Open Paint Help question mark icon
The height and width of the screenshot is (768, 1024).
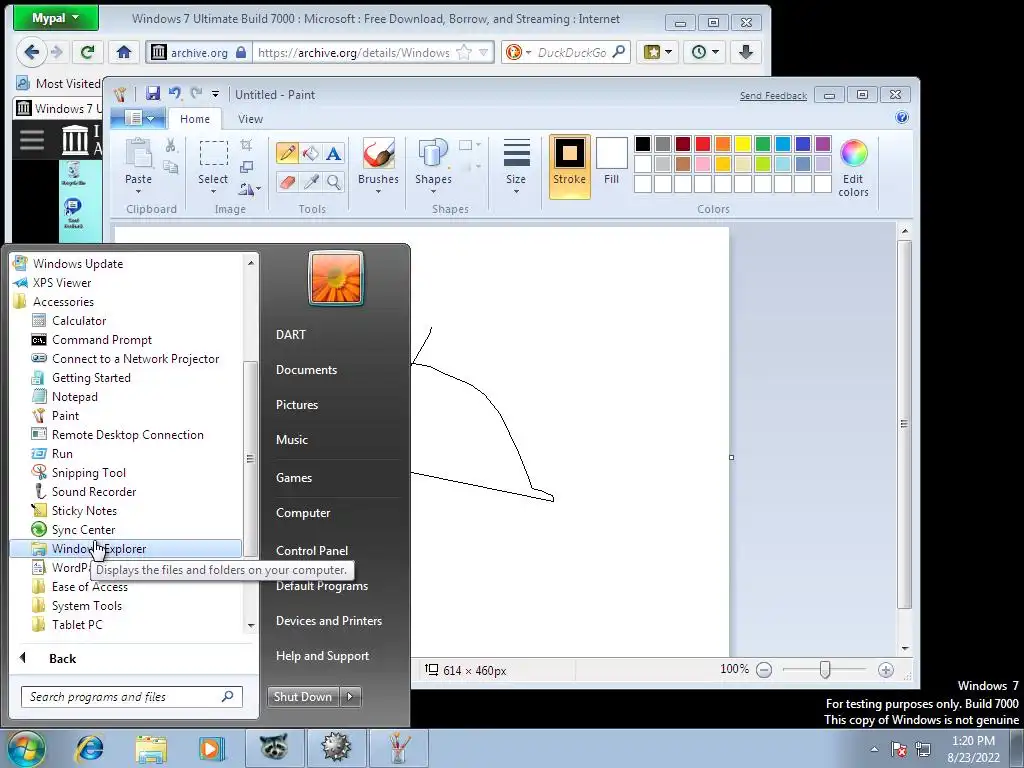[902, 118]
